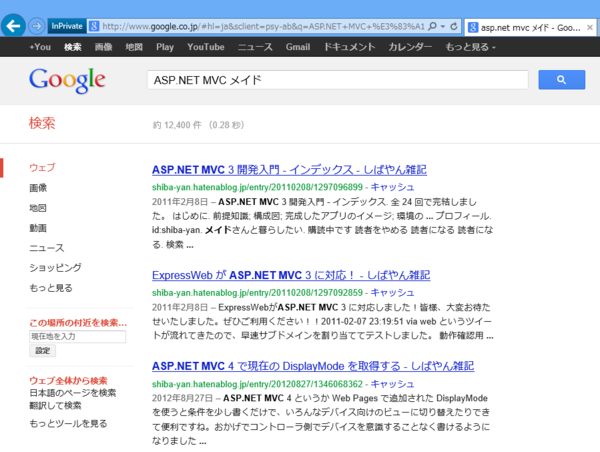The width and height of the screenshot is (600, 452).
Task: Open +You in the top bar
Action: click(x=40, y=47)
